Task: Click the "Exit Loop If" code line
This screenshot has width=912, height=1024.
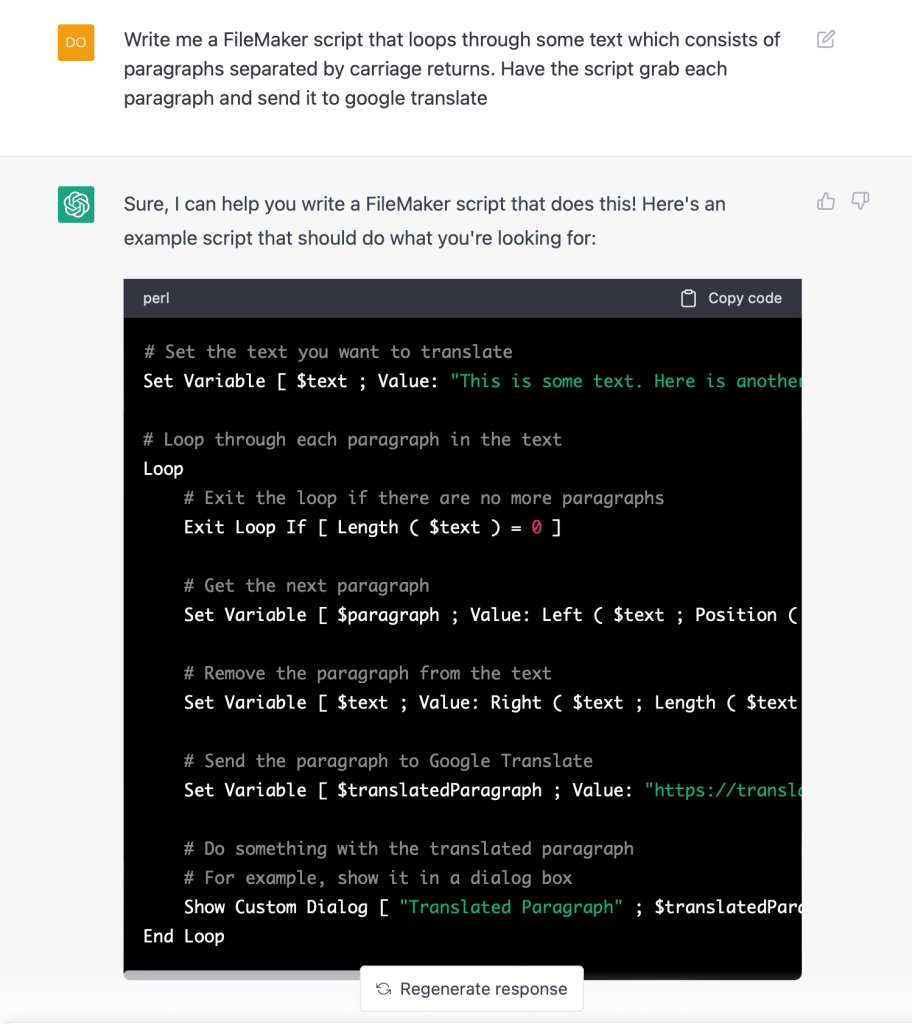Action: click(x=372, y=527)
